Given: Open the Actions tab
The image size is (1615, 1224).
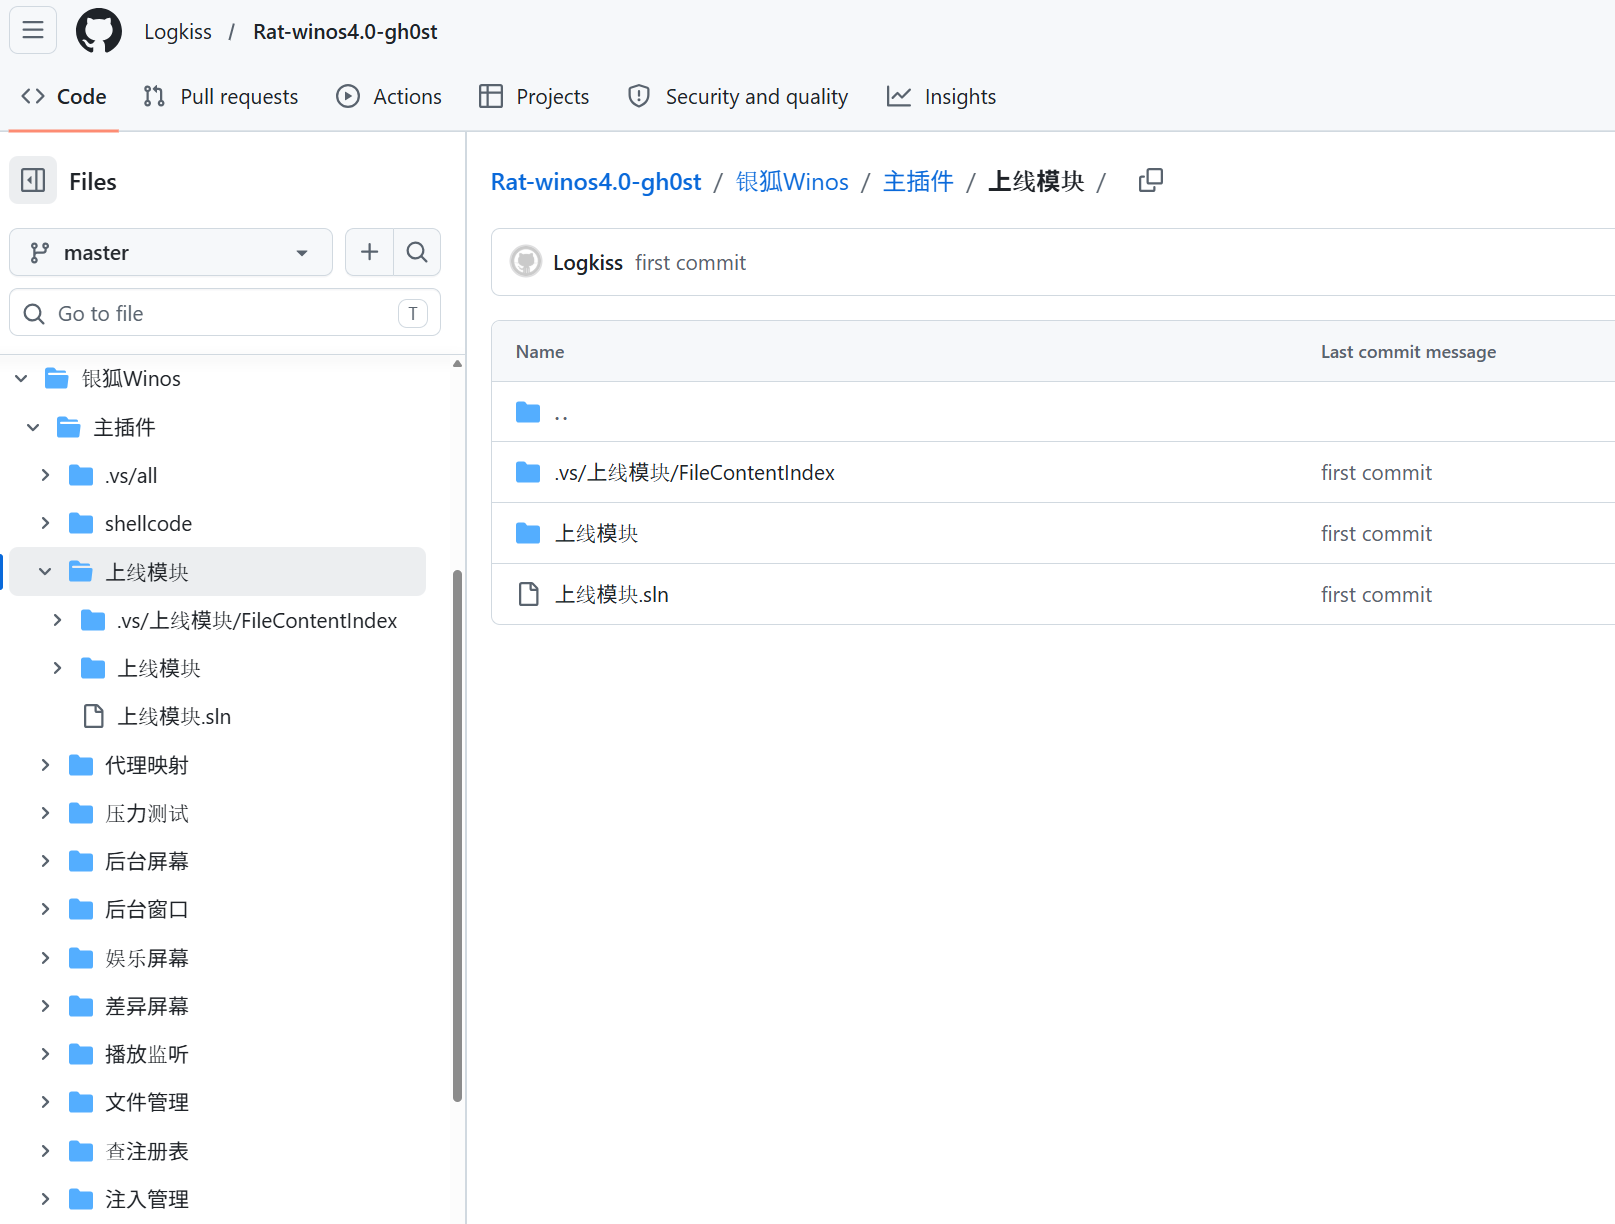Looking at the screenshot, I should pyautogui.click(x=389, y=96).
